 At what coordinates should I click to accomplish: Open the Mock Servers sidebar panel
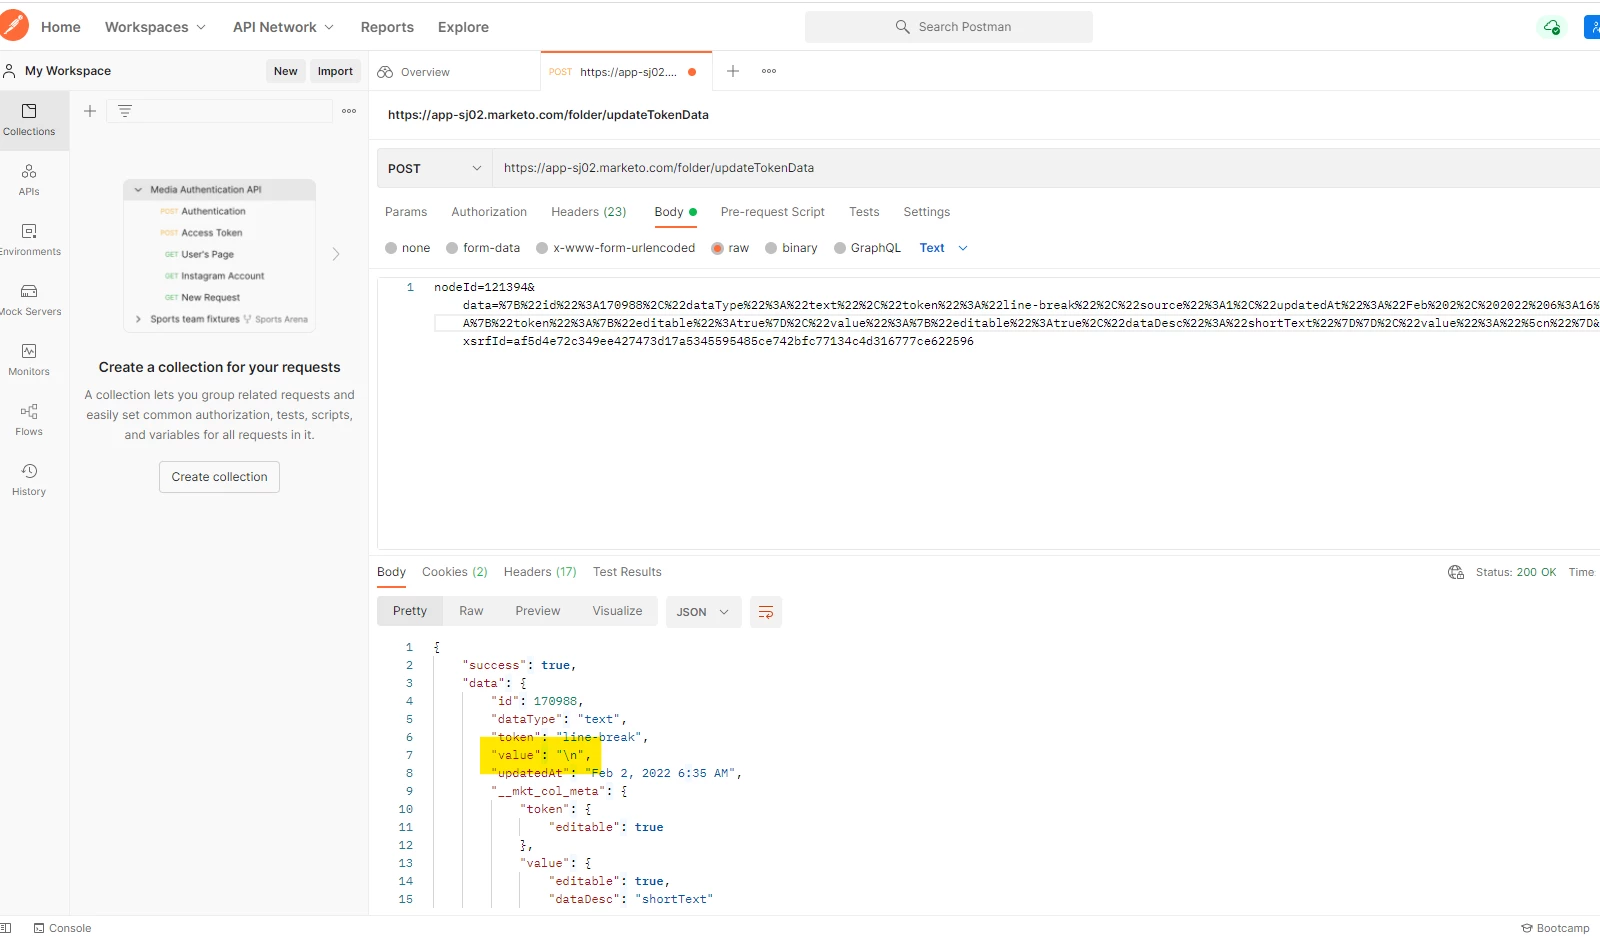pos(29,300)
